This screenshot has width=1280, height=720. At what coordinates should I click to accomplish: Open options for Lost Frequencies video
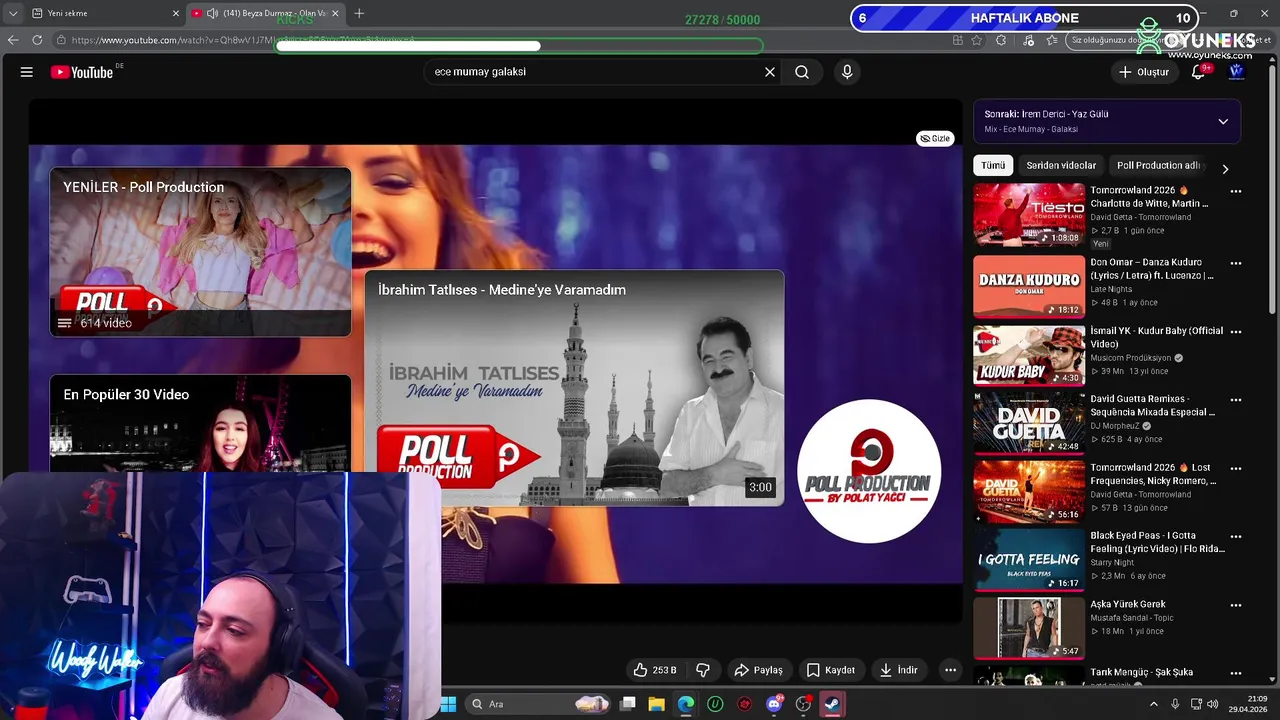point(1236,468)
